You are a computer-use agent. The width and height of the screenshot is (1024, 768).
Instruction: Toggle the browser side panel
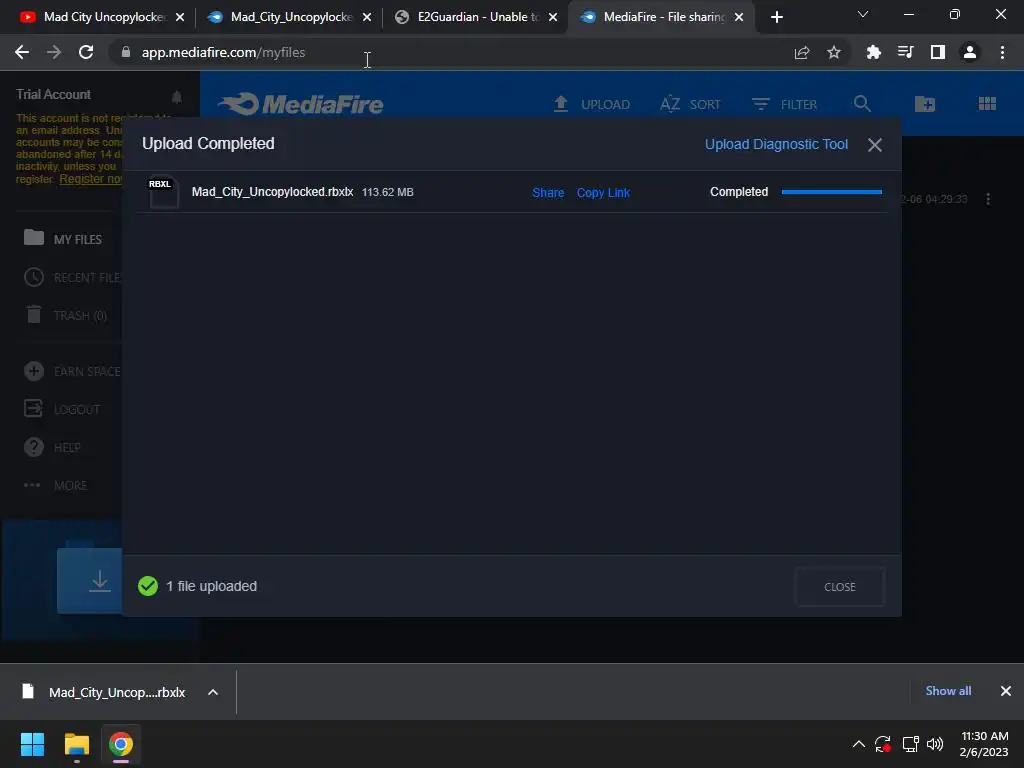(938, 52)
